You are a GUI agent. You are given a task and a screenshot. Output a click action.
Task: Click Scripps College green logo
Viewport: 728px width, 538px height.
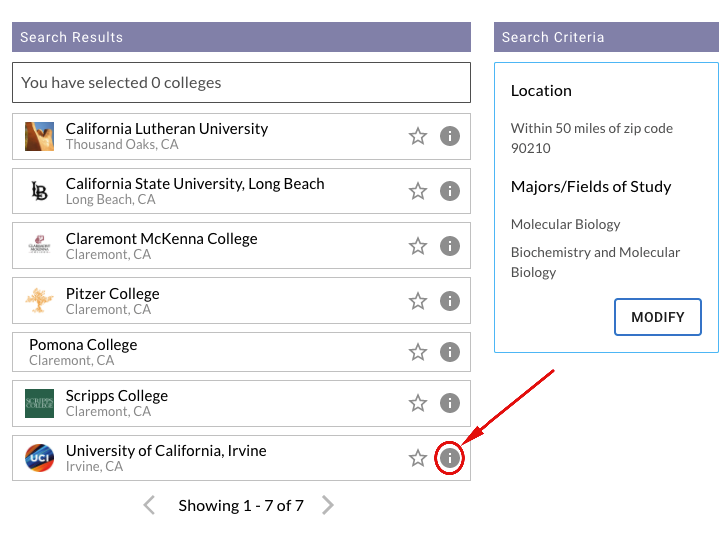pyautogui.click(x=39, y=403)
